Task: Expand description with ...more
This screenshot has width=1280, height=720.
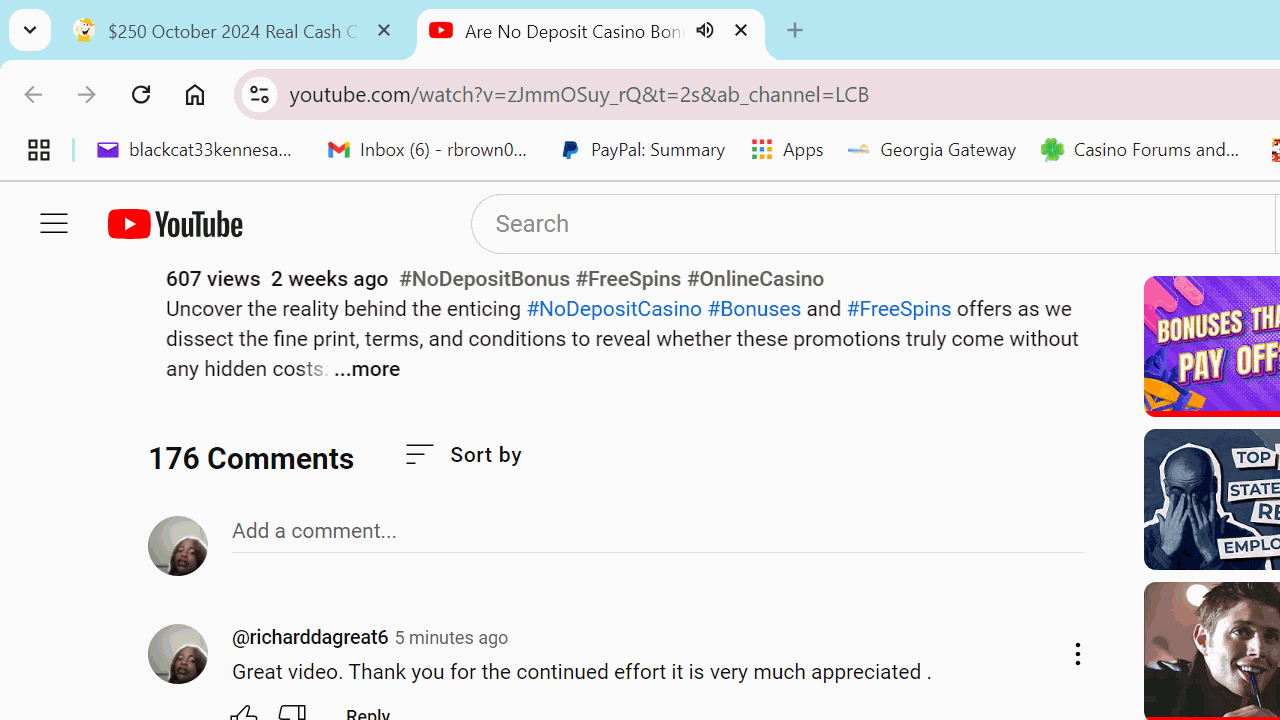Action: (367, 369)
